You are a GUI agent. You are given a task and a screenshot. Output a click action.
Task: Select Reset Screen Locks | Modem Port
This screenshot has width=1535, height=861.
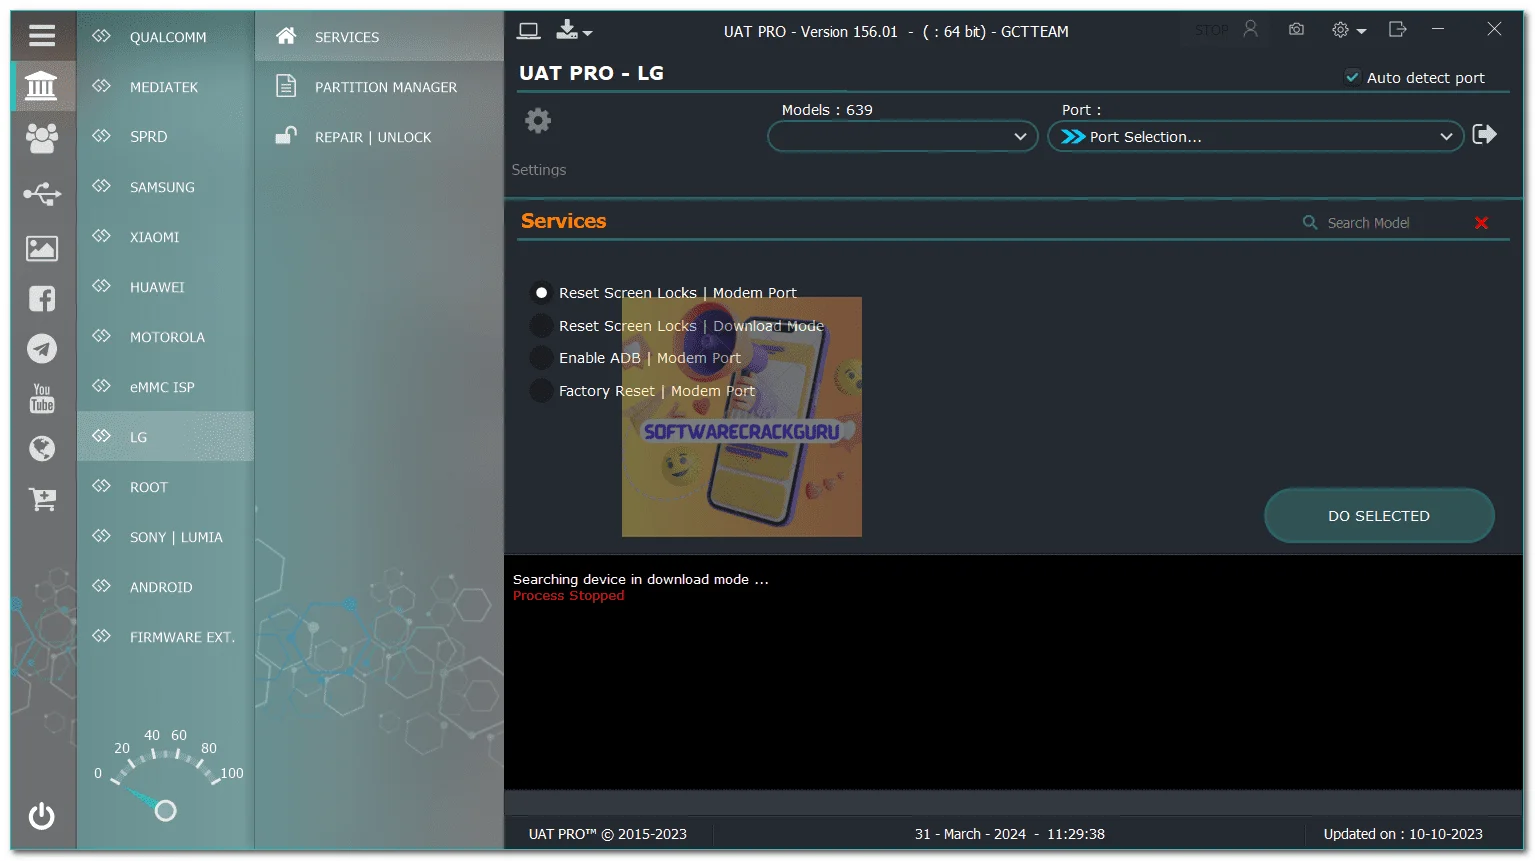[x=664, y=293]
